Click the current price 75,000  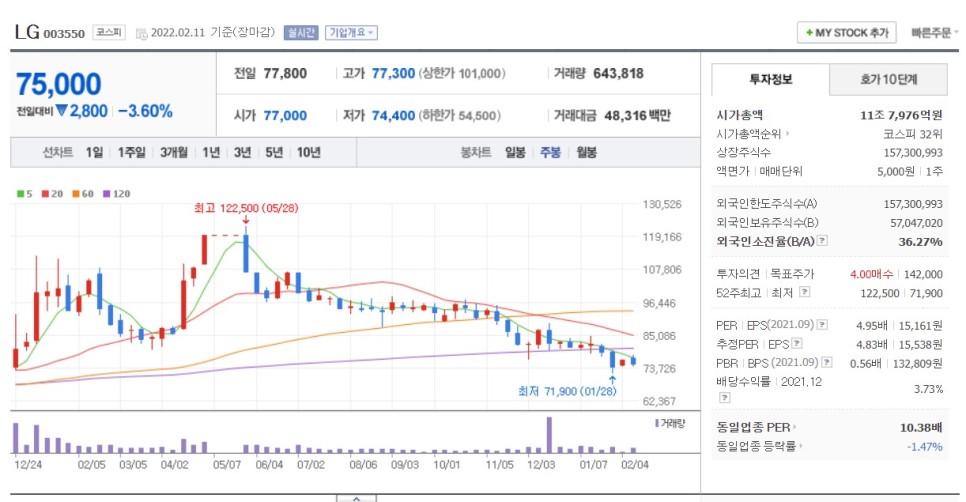coord(59,84)
